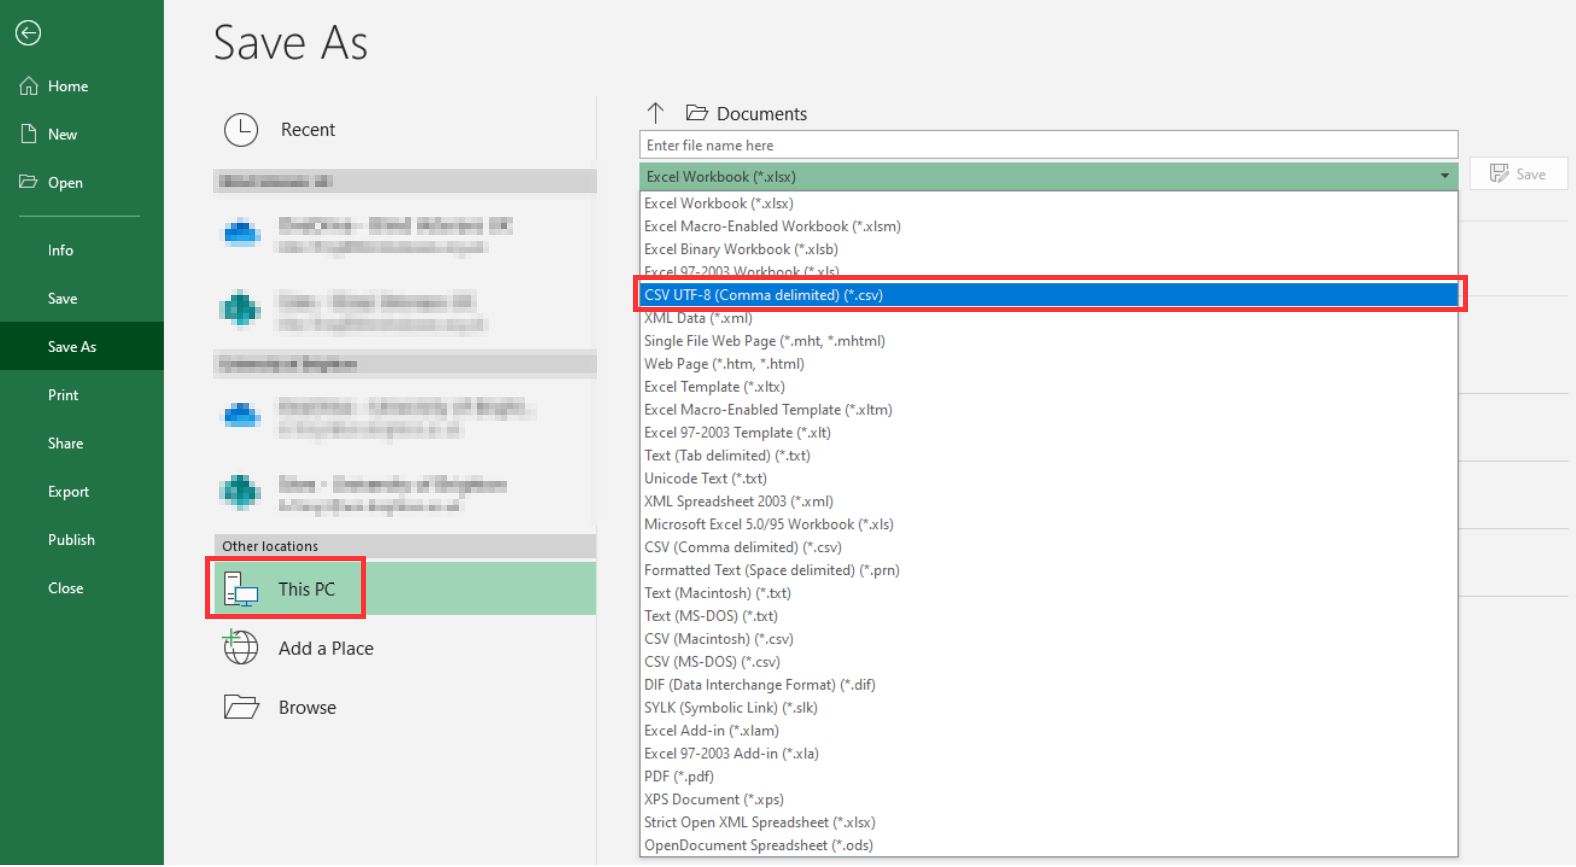Image resolution: width=1576 pixels, height=867 pixels.
Task: Select CSV (Macintosh) (*.csv) format
Action: click(x=1048, y=640)
